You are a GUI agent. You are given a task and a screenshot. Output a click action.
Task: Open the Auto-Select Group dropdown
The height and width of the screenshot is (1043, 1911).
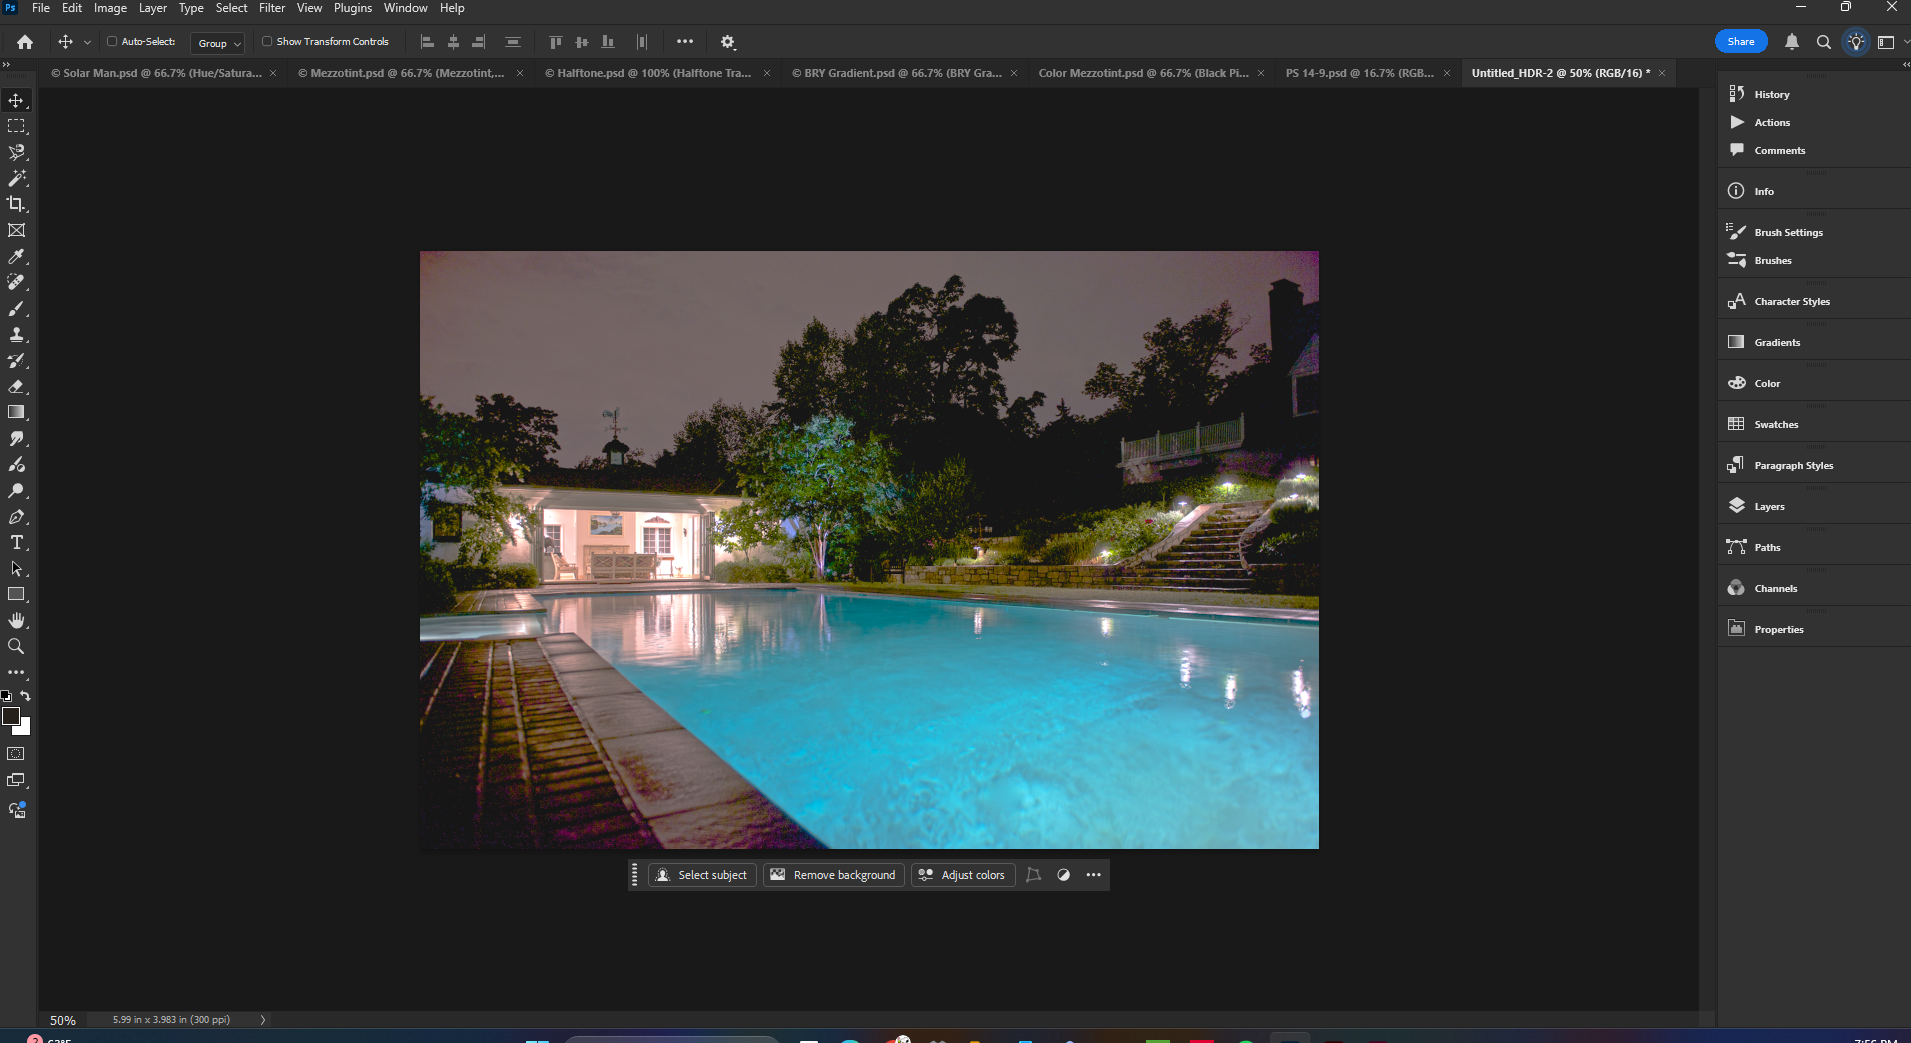(x=216, y=43)
